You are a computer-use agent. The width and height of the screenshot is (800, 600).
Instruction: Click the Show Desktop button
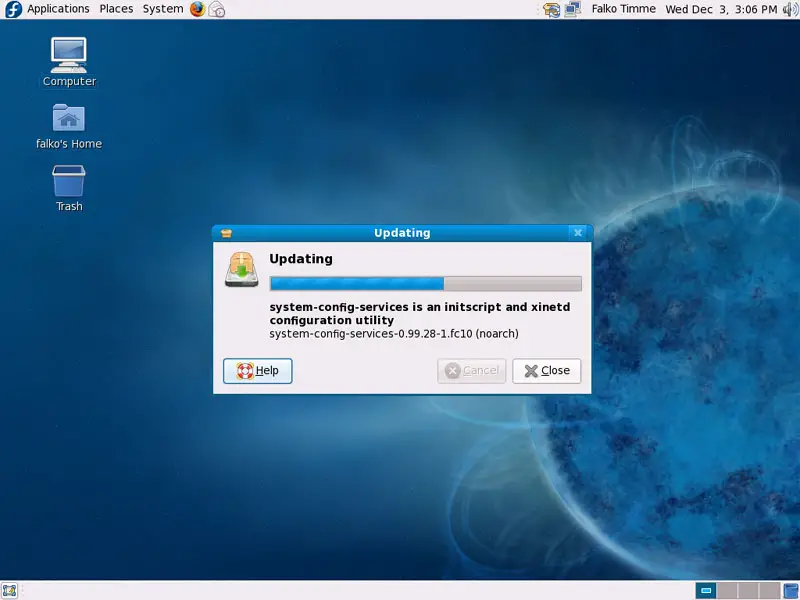(9, 590)
